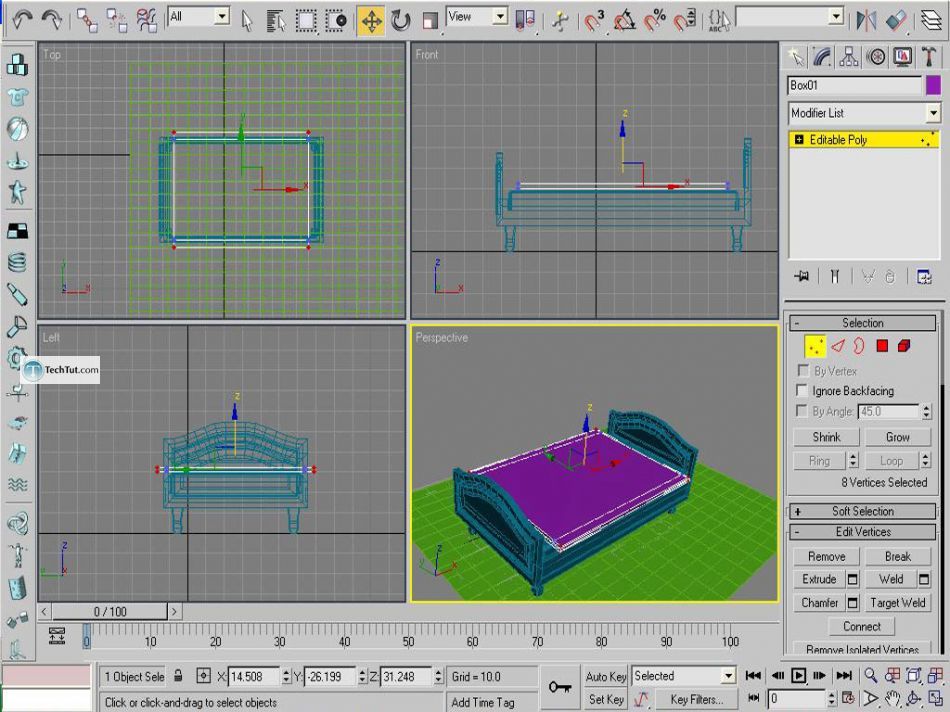Activate the Select and Link tool
This screenshot has height=712, width=950.
click(x=87, y=20)
